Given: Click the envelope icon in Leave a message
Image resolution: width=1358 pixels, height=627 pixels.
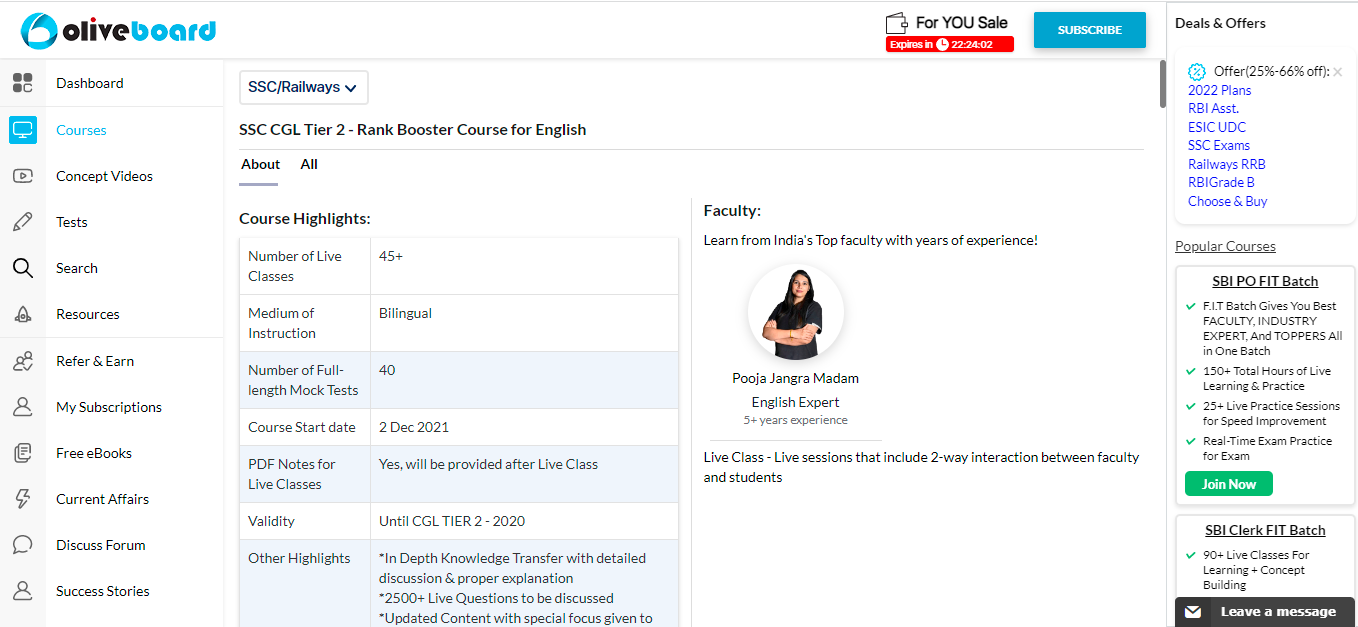Looking at the screenshot, I should pyautogui.click(x=1193, y=612).
